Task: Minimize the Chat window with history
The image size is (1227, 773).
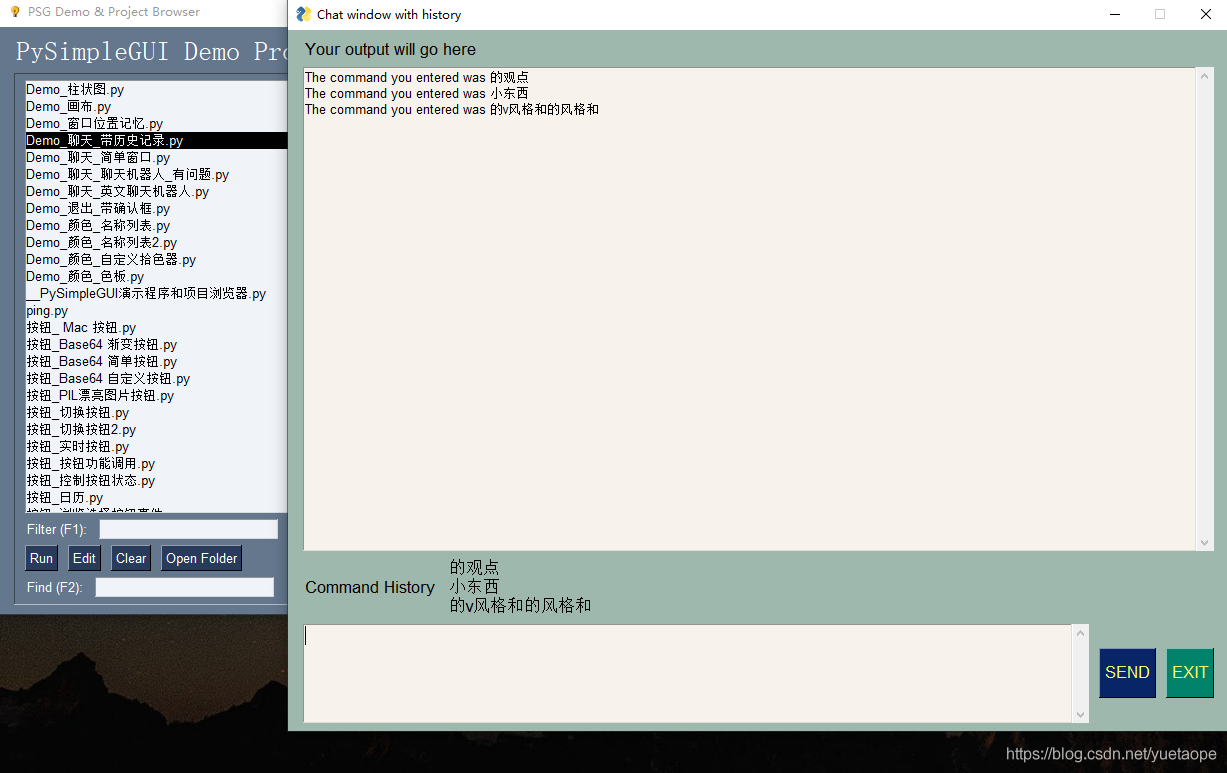Action: tap(1114, 14)
